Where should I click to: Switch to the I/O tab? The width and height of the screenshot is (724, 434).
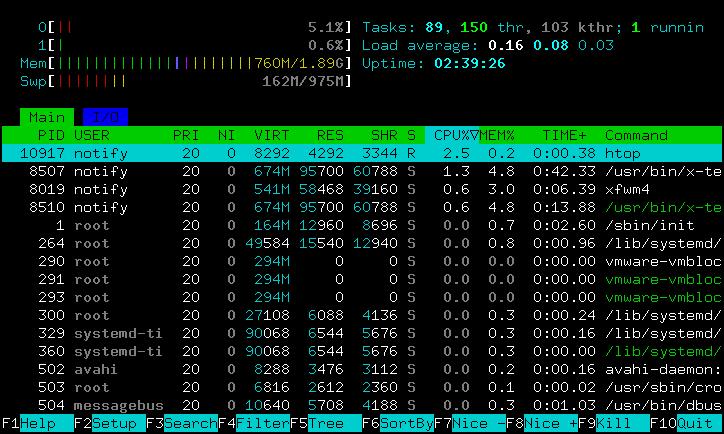tap(105, 117)
